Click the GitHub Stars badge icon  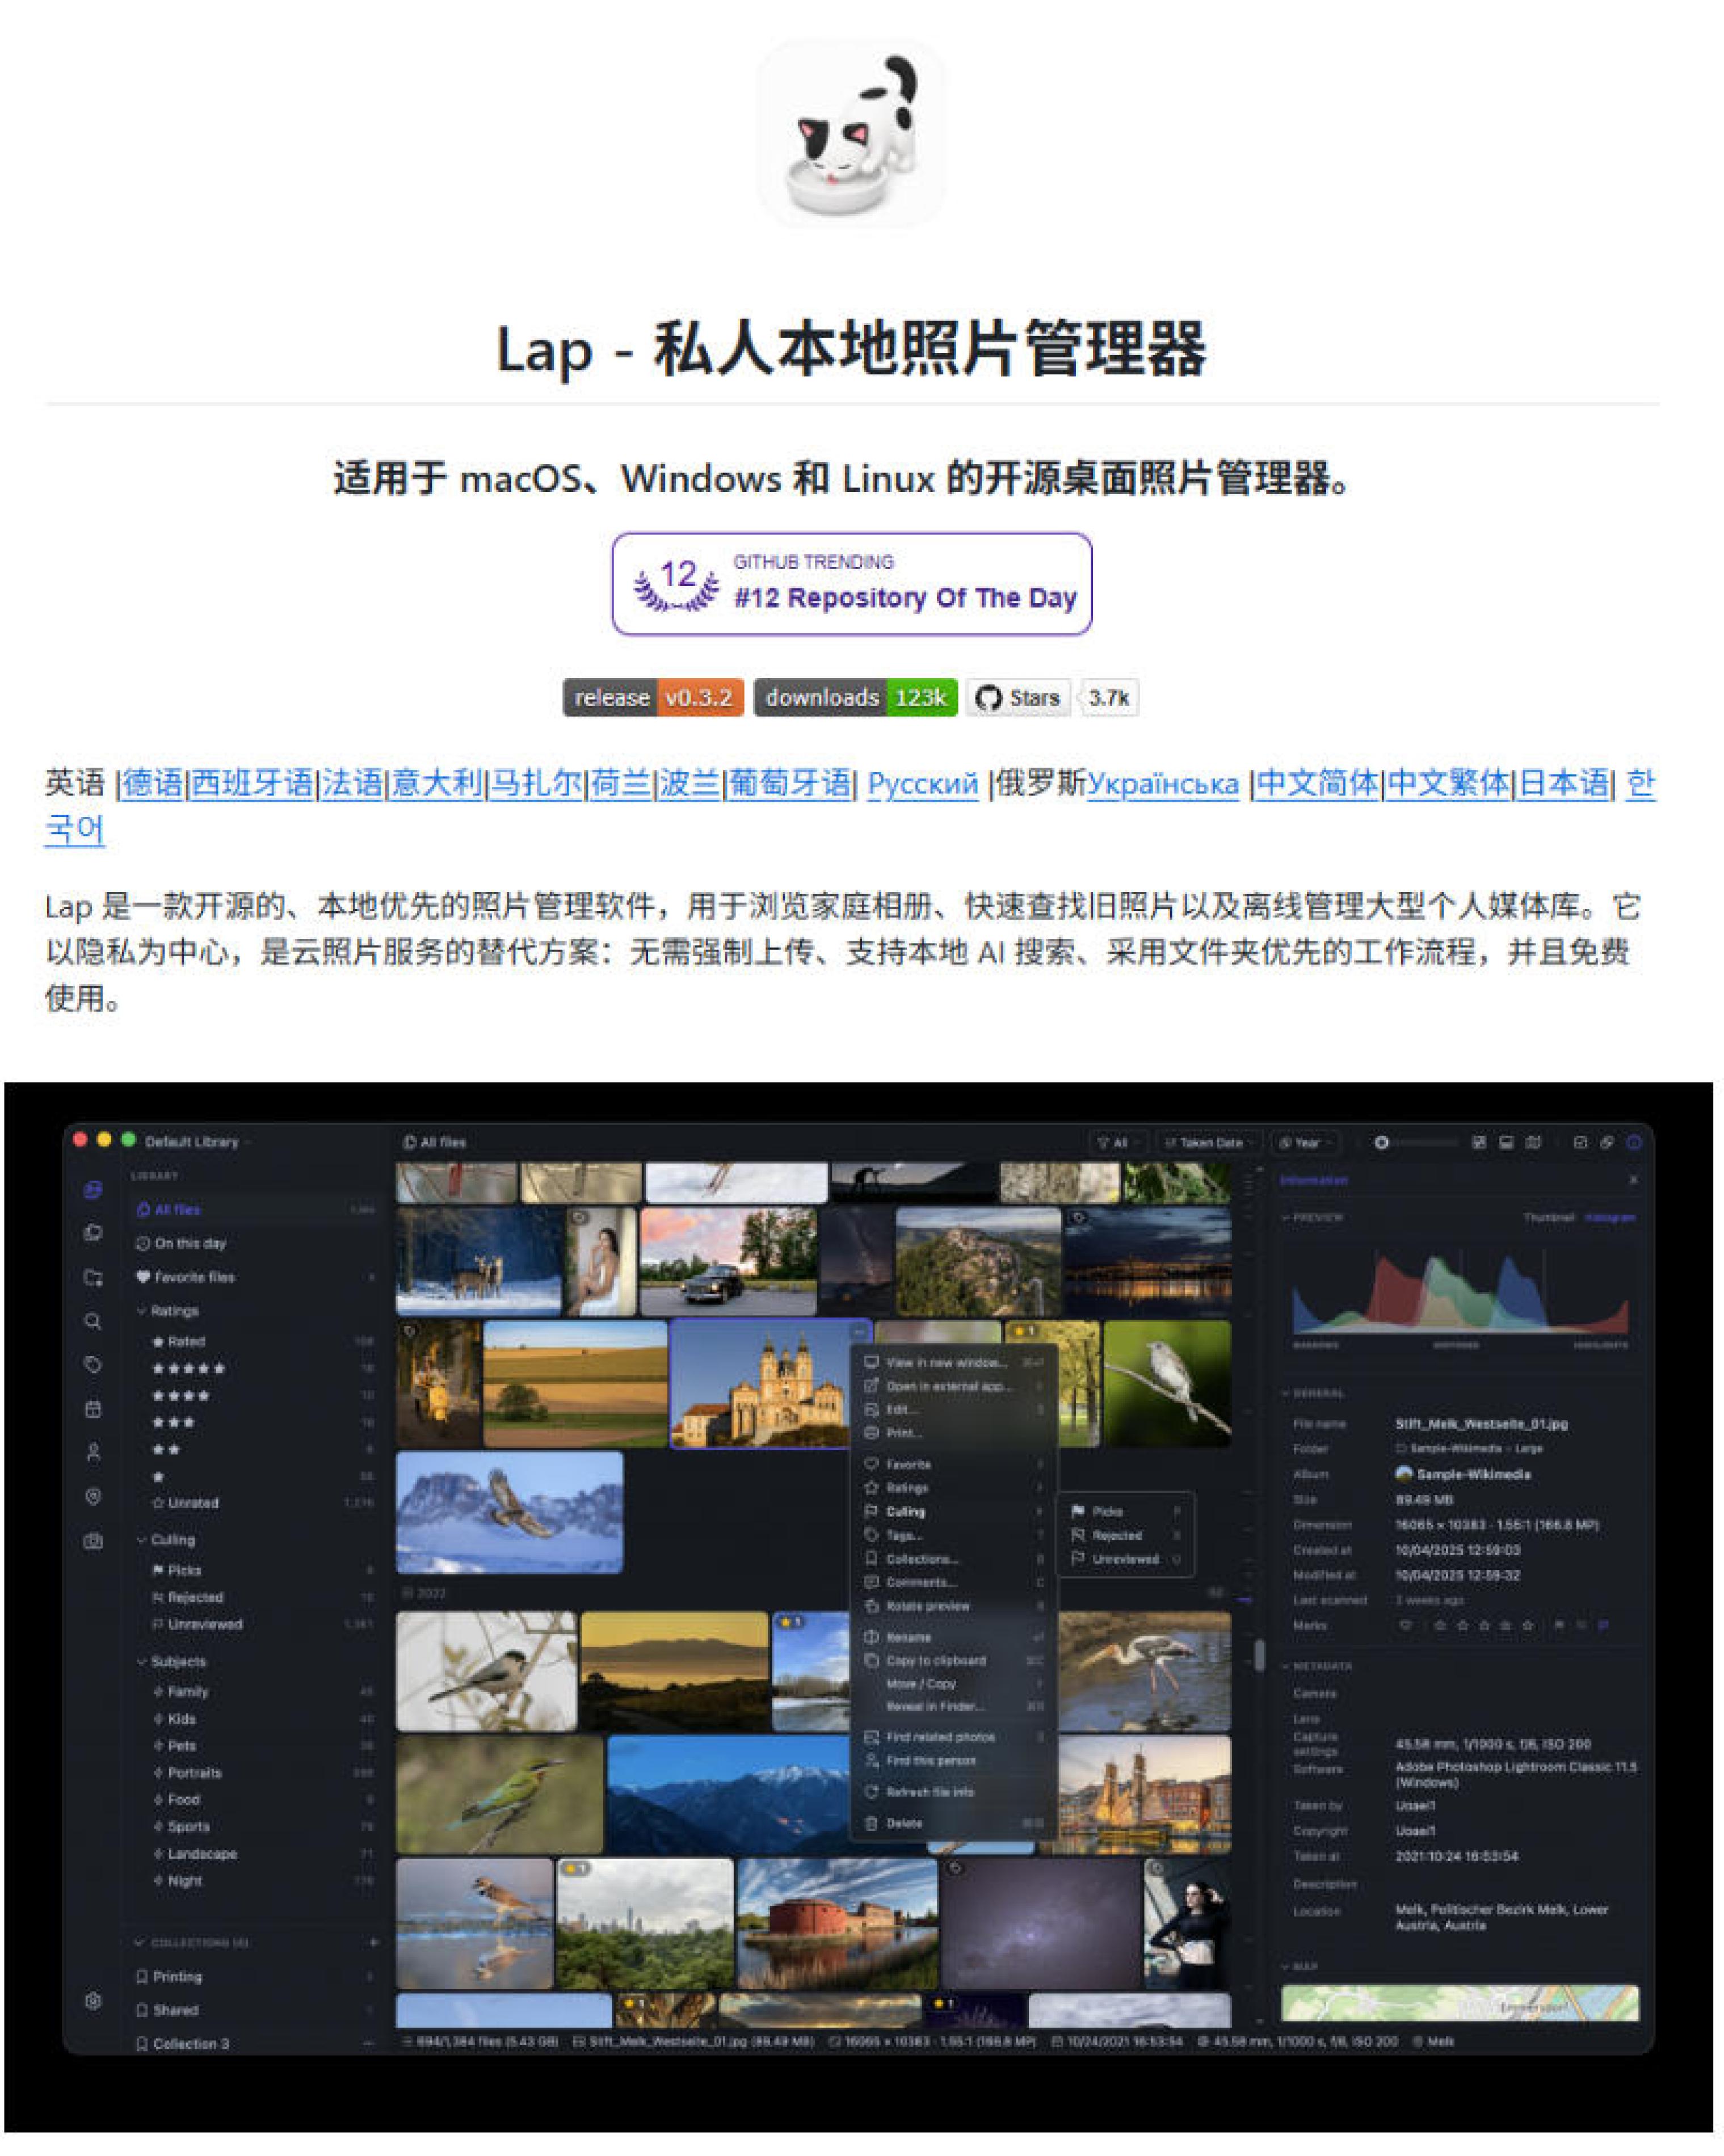pos(988,698)
